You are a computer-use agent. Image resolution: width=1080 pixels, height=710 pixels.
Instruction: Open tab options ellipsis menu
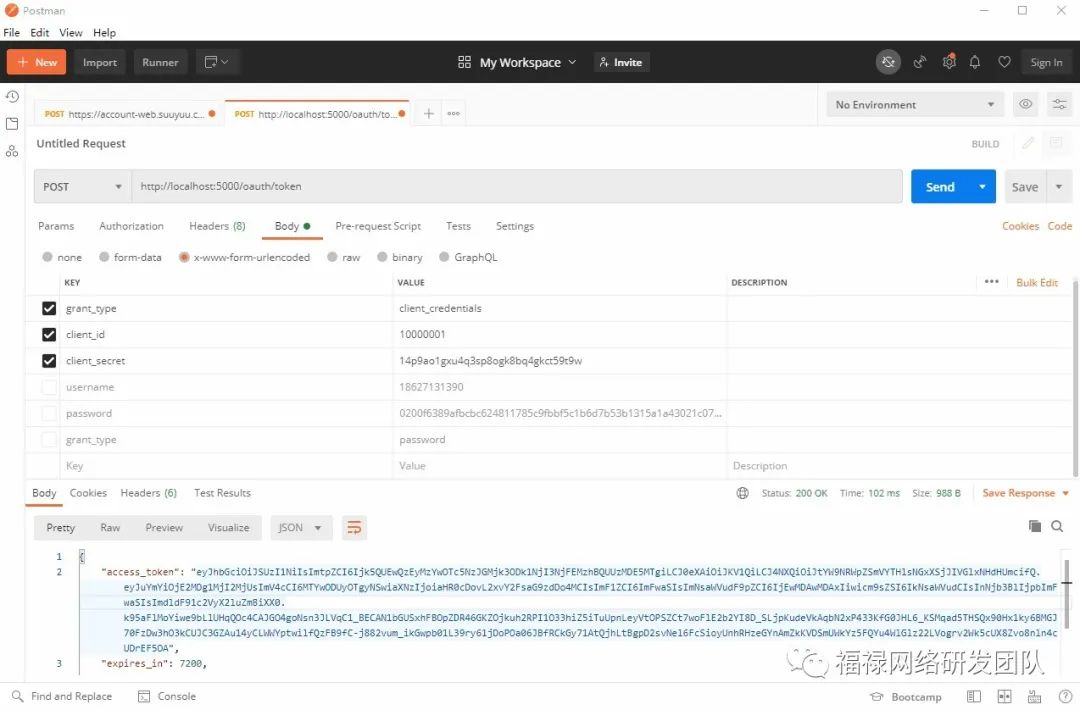(x=453, y=114)
